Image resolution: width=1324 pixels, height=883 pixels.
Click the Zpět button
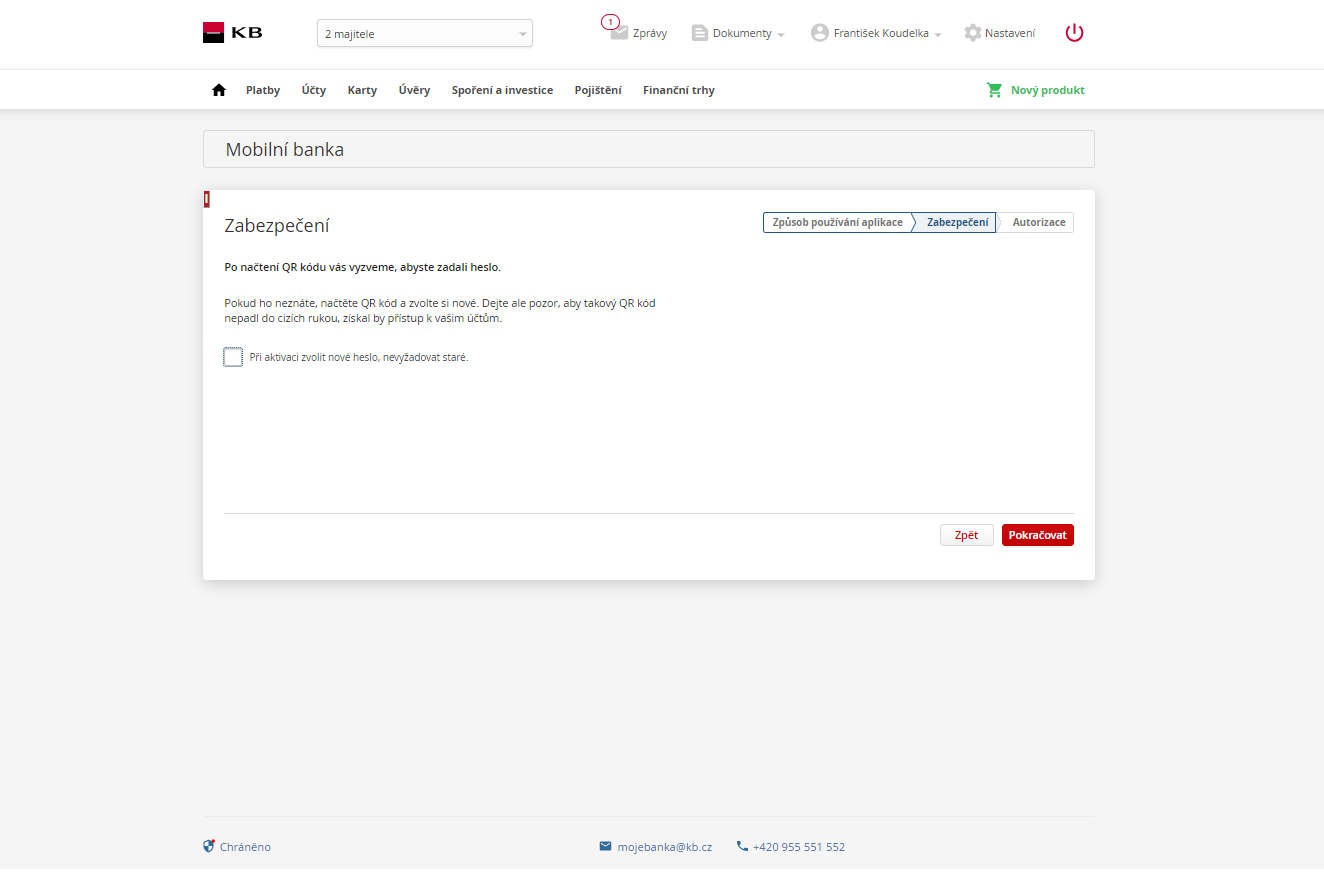pos(966,535)
